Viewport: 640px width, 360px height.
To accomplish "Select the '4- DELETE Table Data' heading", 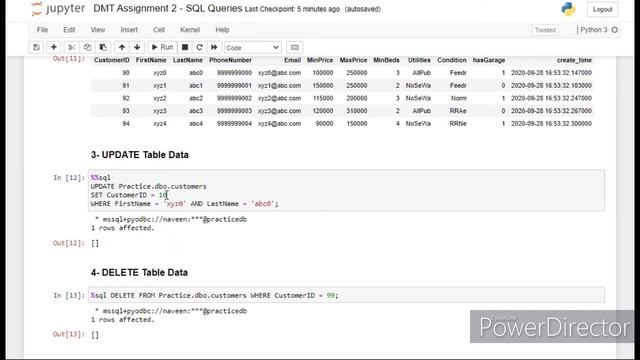I will [x=139, y=272].
